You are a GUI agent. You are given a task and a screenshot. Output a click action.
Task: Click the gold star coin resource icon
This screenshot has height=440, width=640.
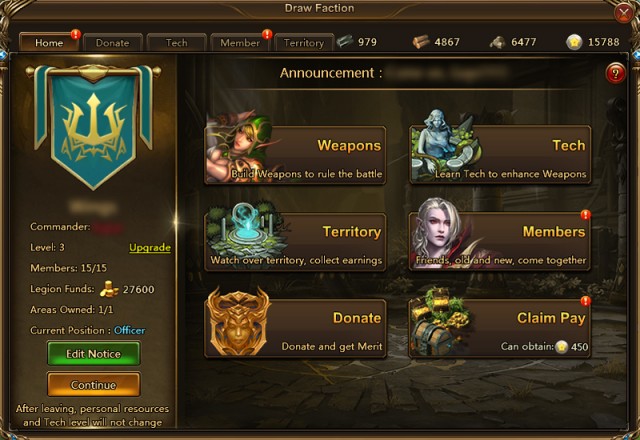tap(574, 42)
